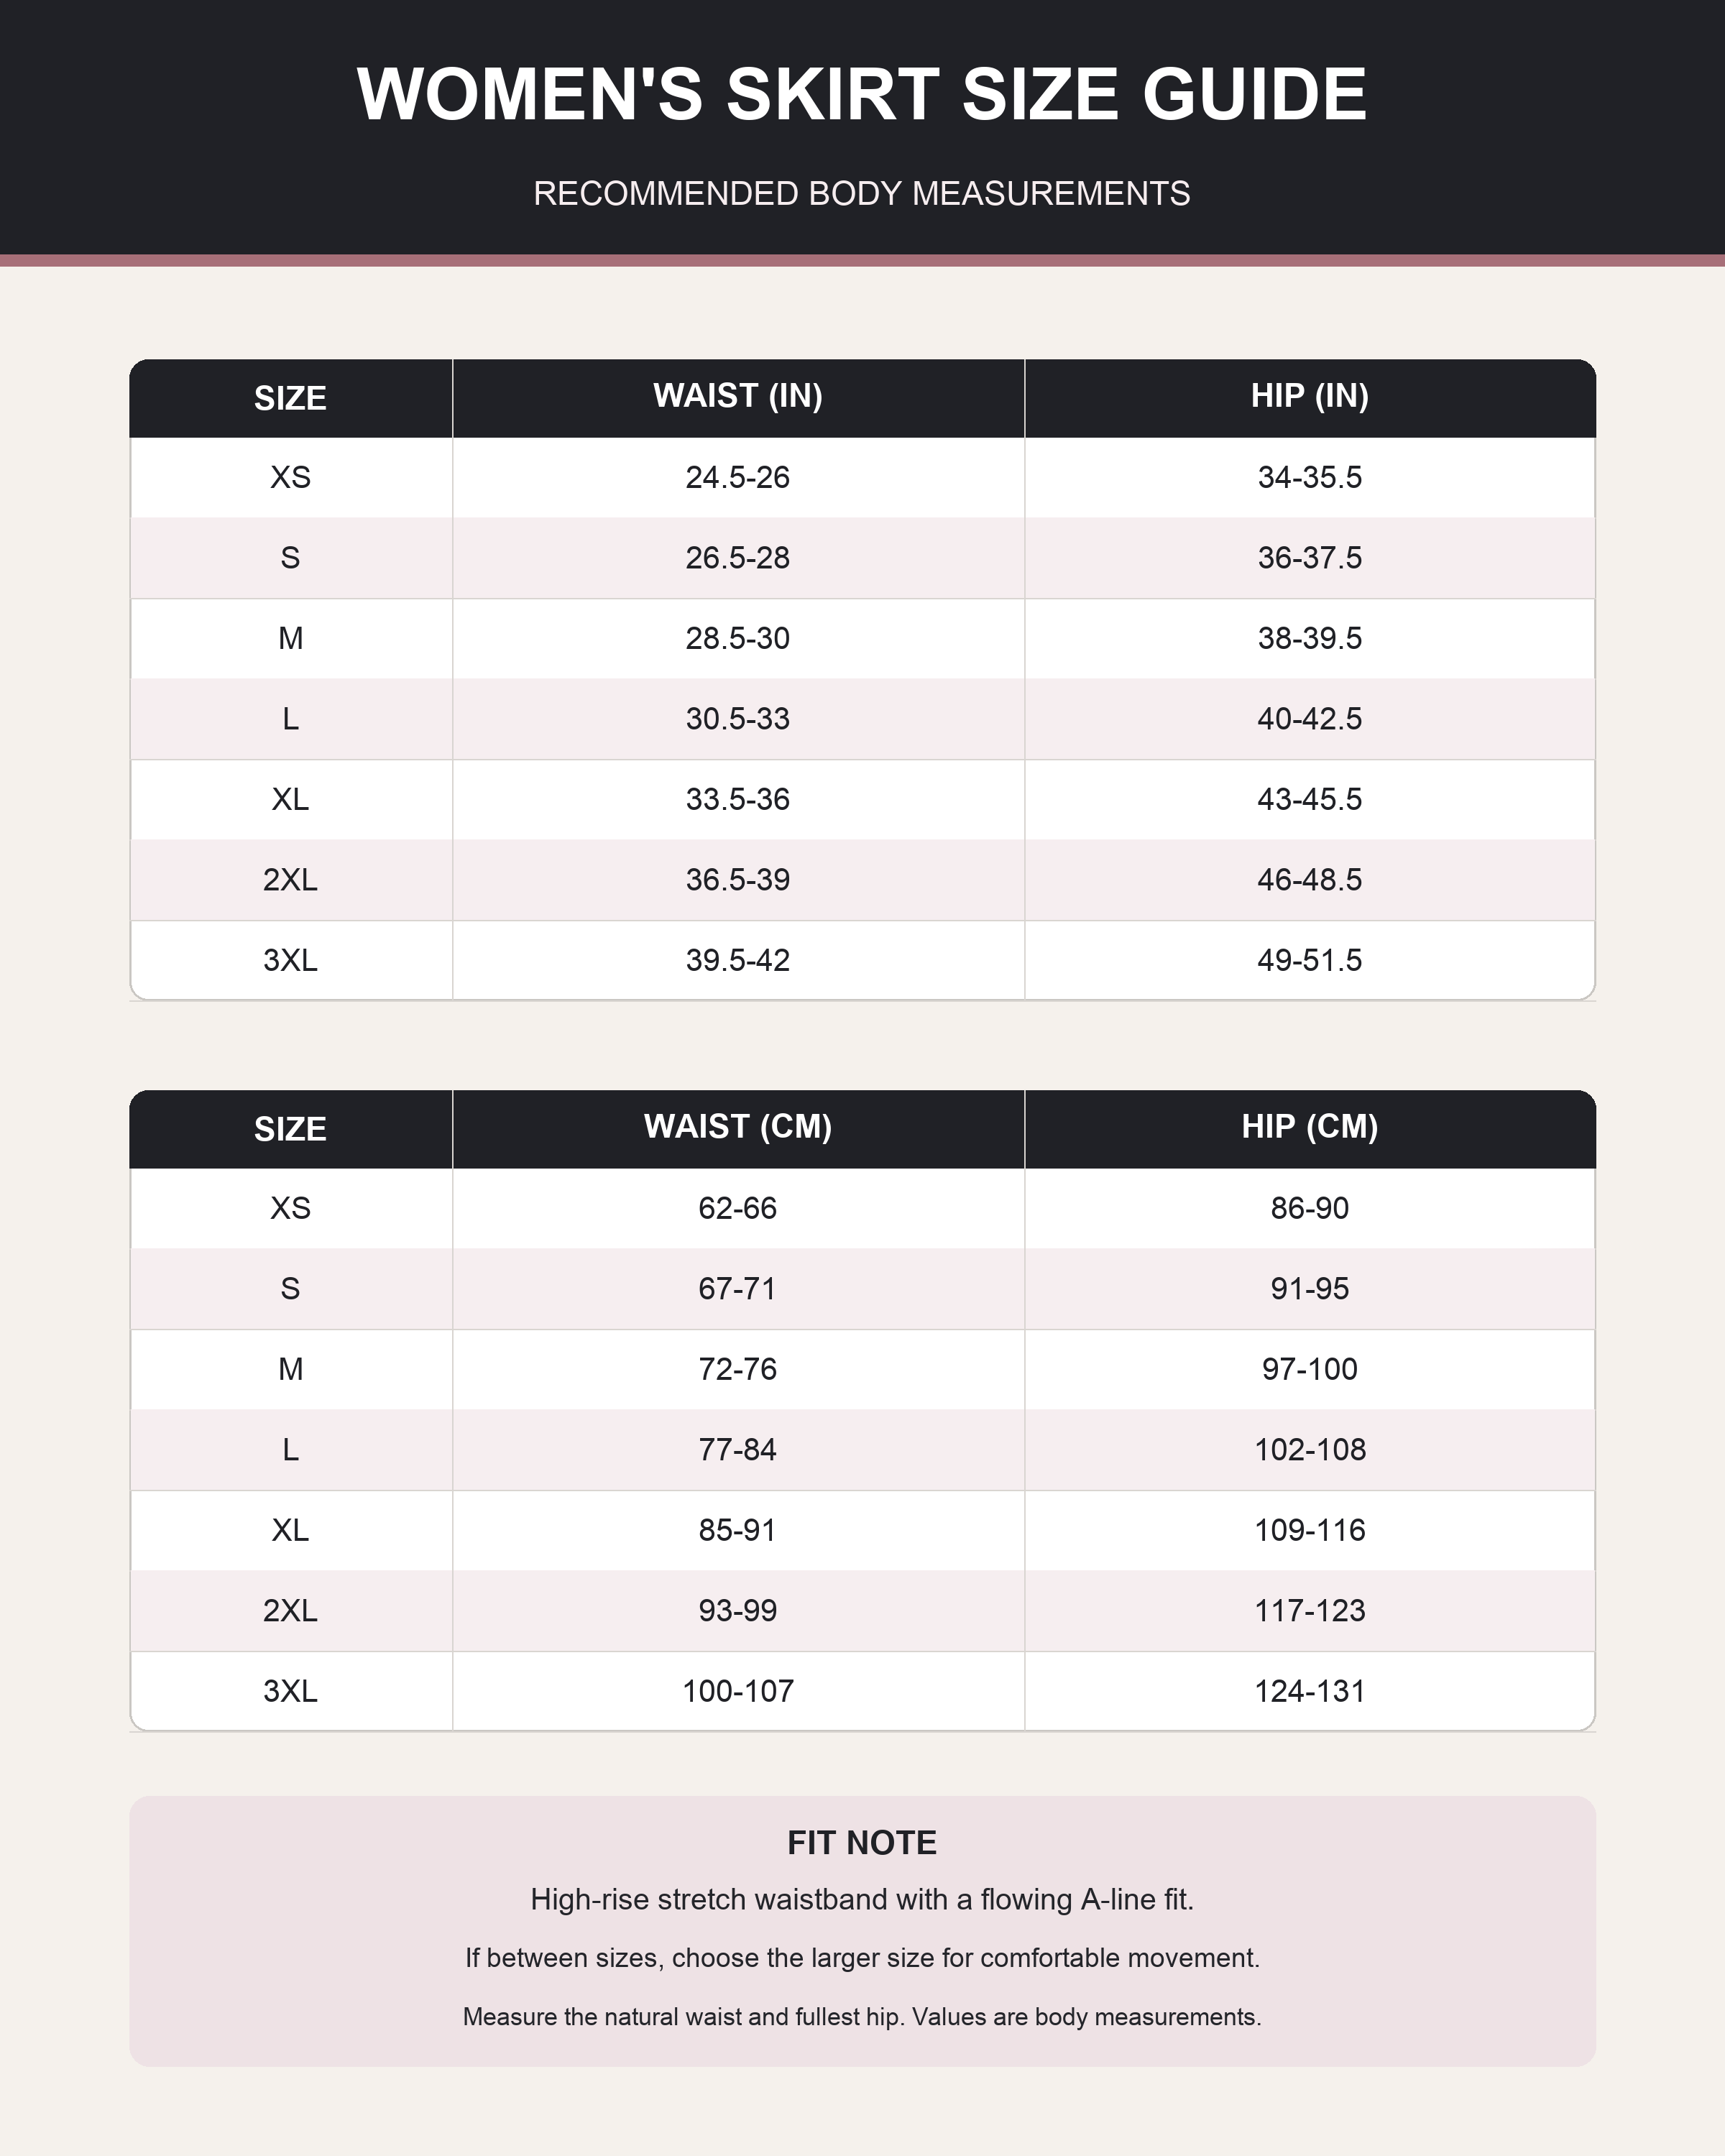
Task: Select the Recommended Body Measurements subtitle
Action: [x=862, y=193]
